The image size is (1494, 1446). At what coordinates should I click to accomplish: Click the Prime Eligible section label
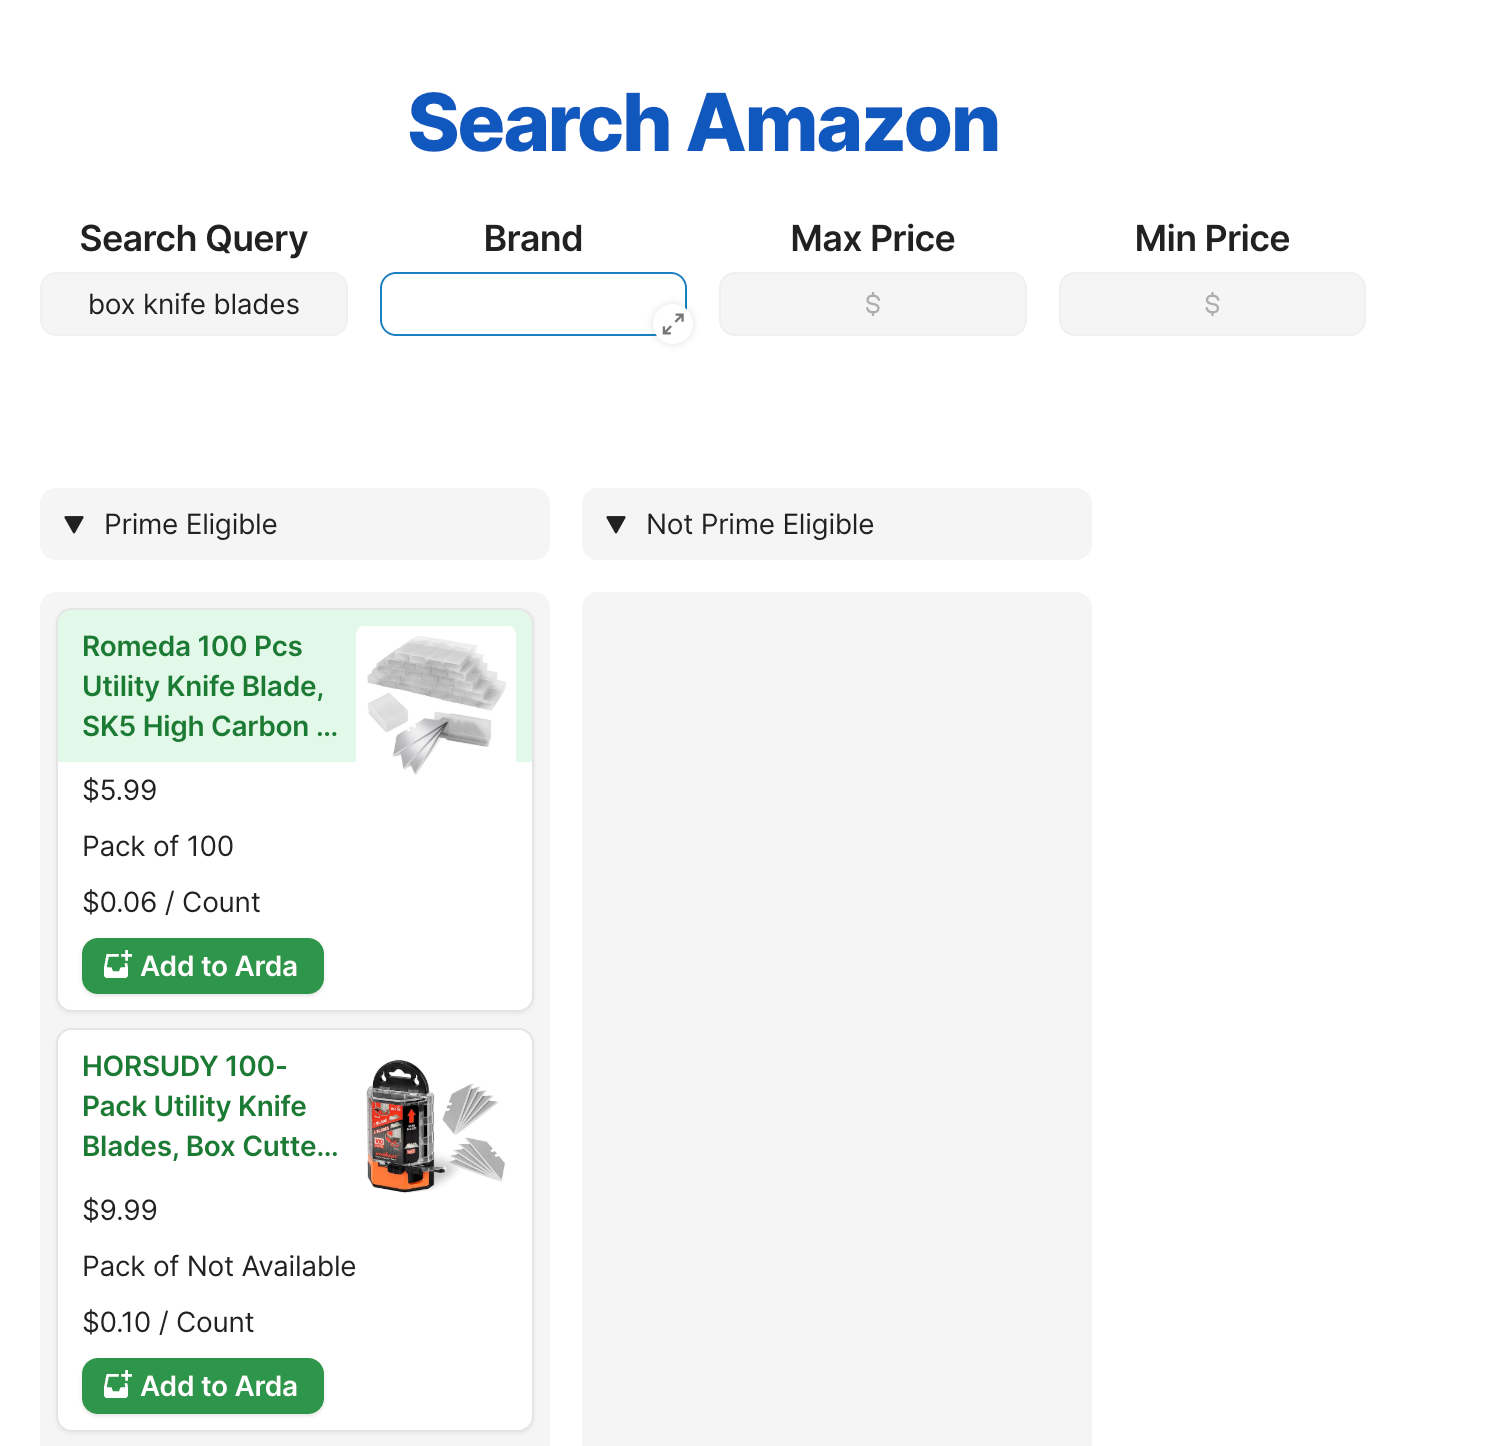click(190, 524)
